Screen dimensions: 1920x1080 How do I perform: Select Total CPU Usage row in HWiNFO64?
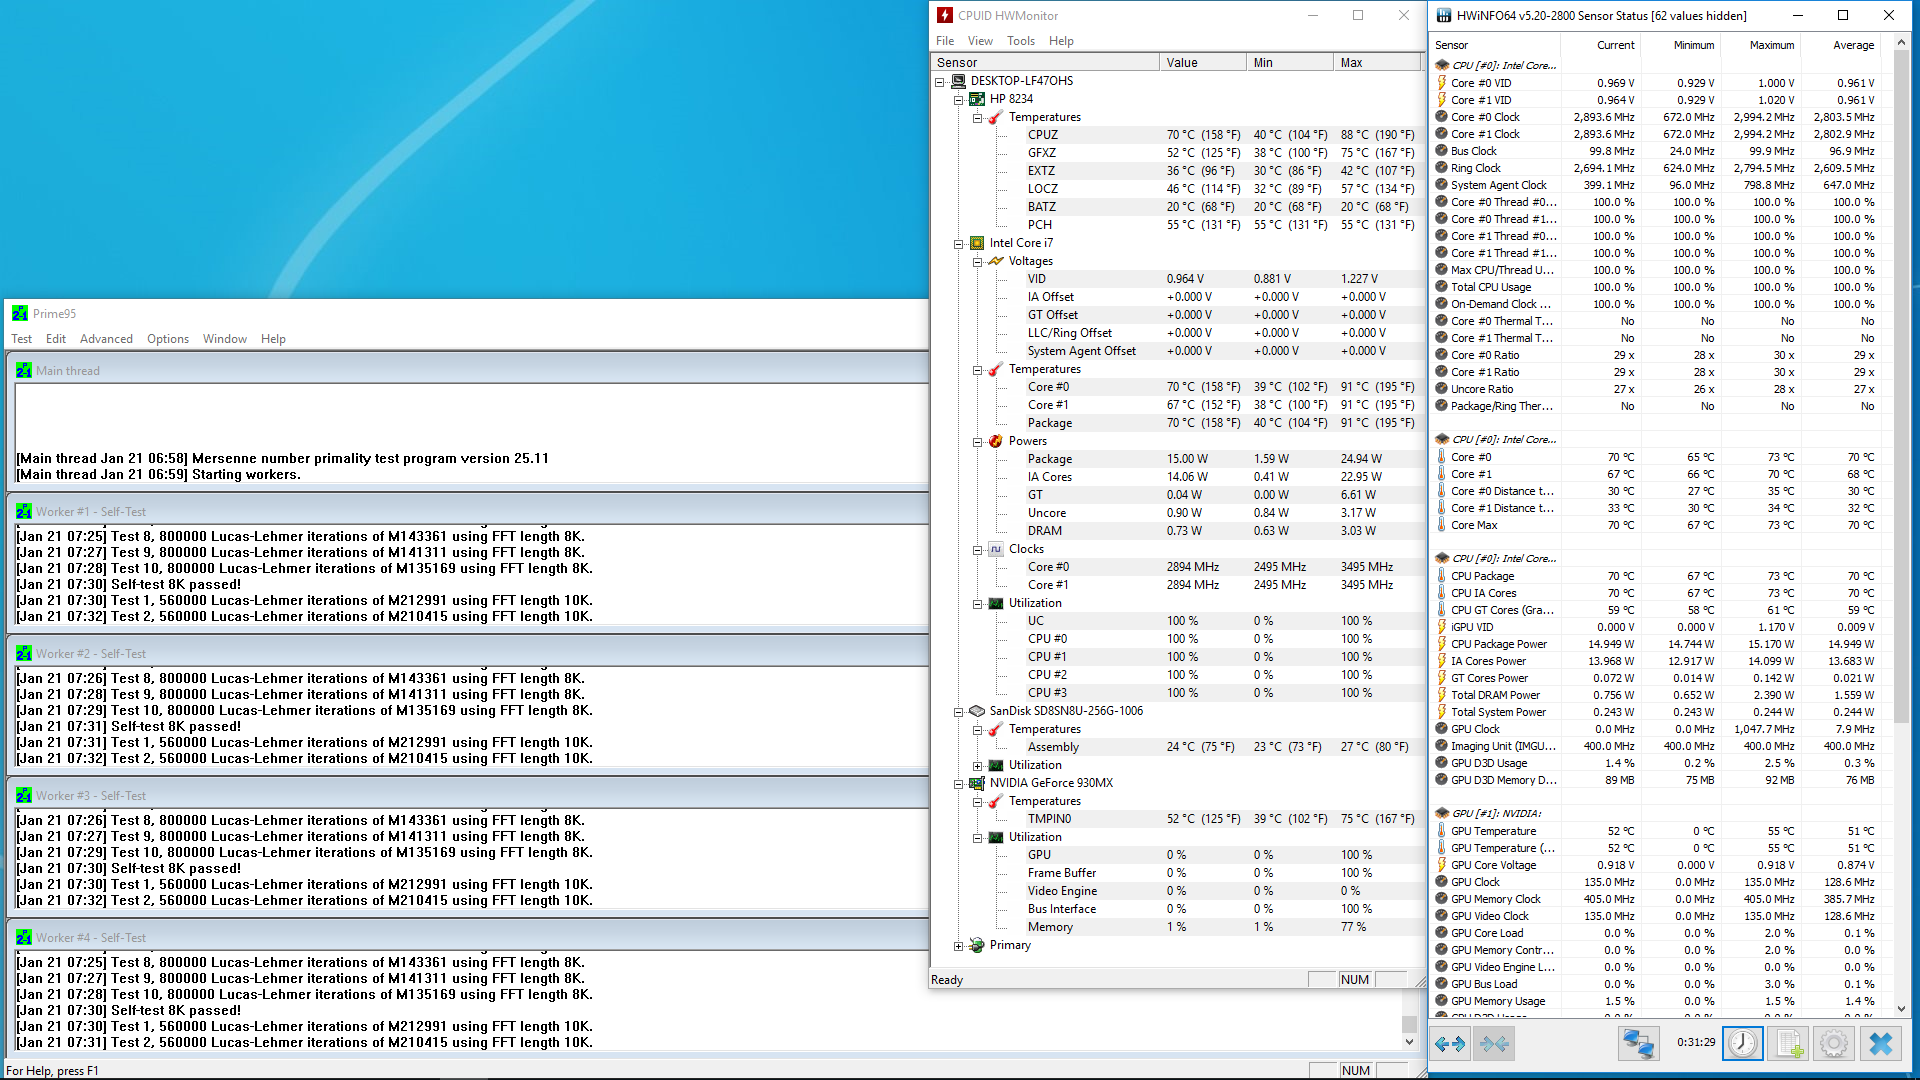point(1656,287)
